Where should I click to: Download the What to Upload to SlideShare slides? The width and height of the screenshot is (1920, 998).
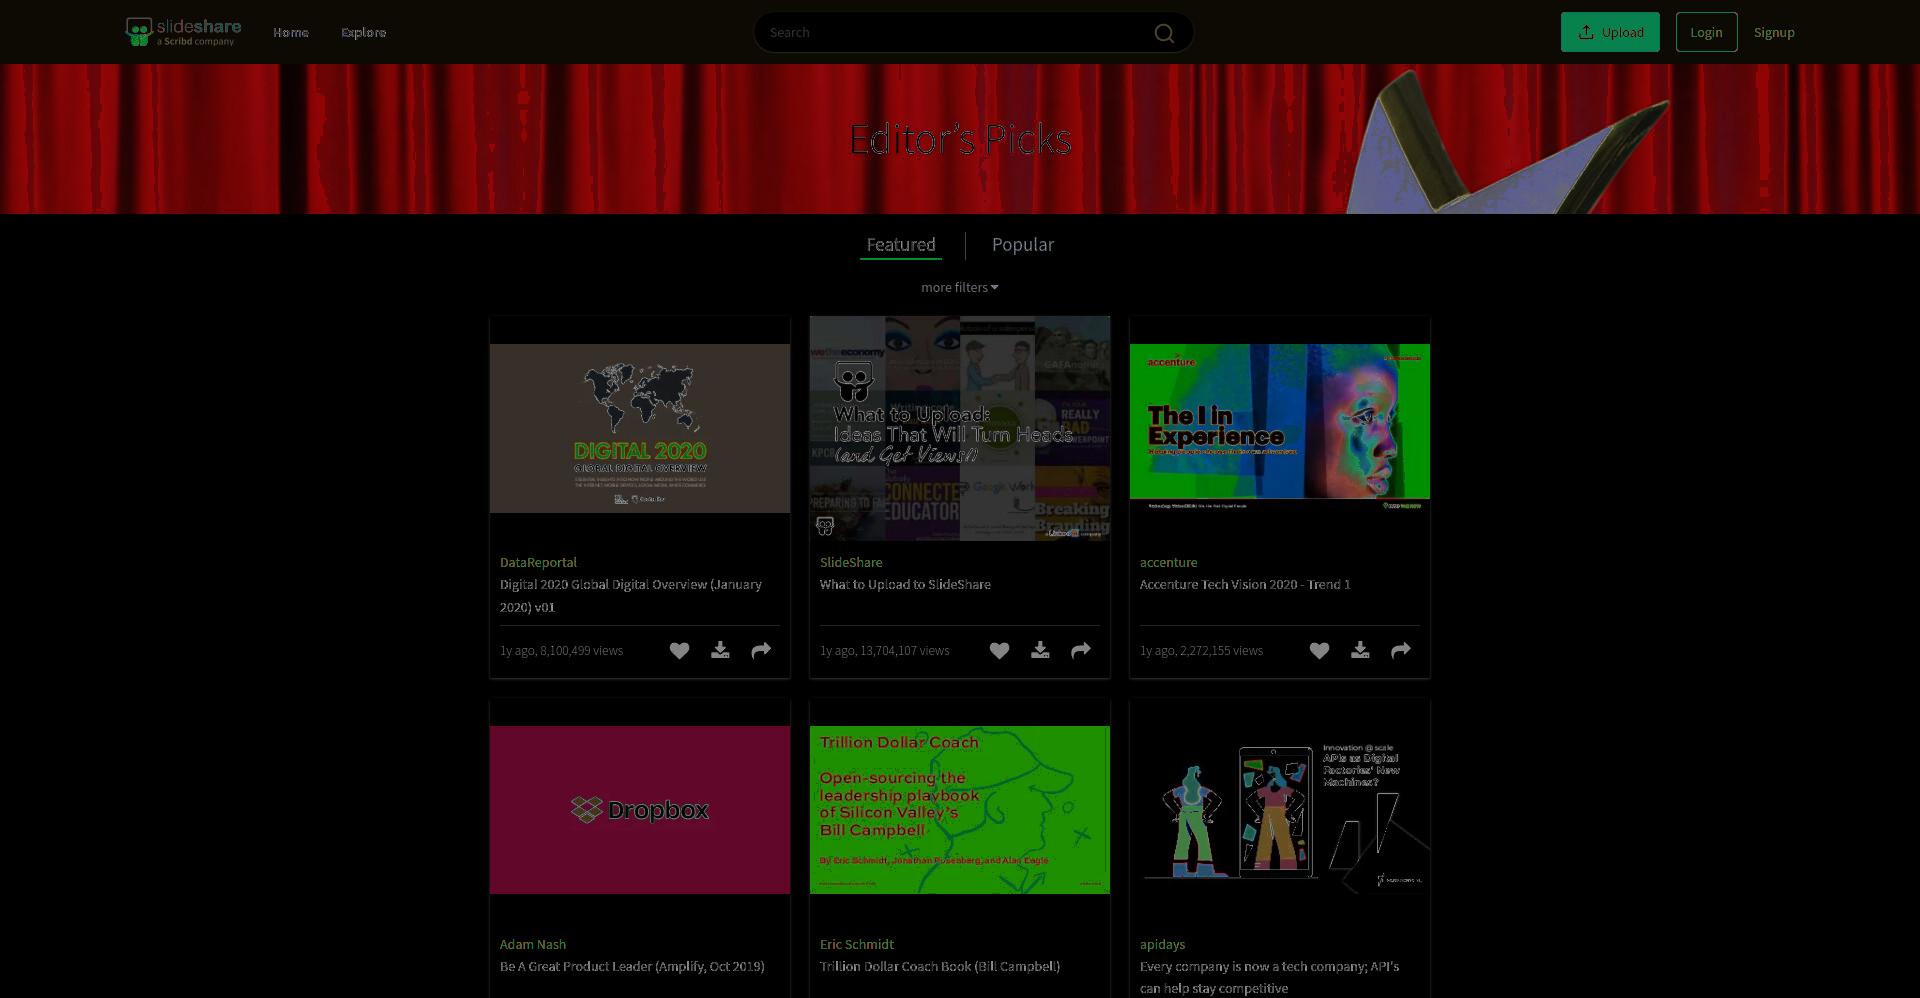tap(1040, 651)
